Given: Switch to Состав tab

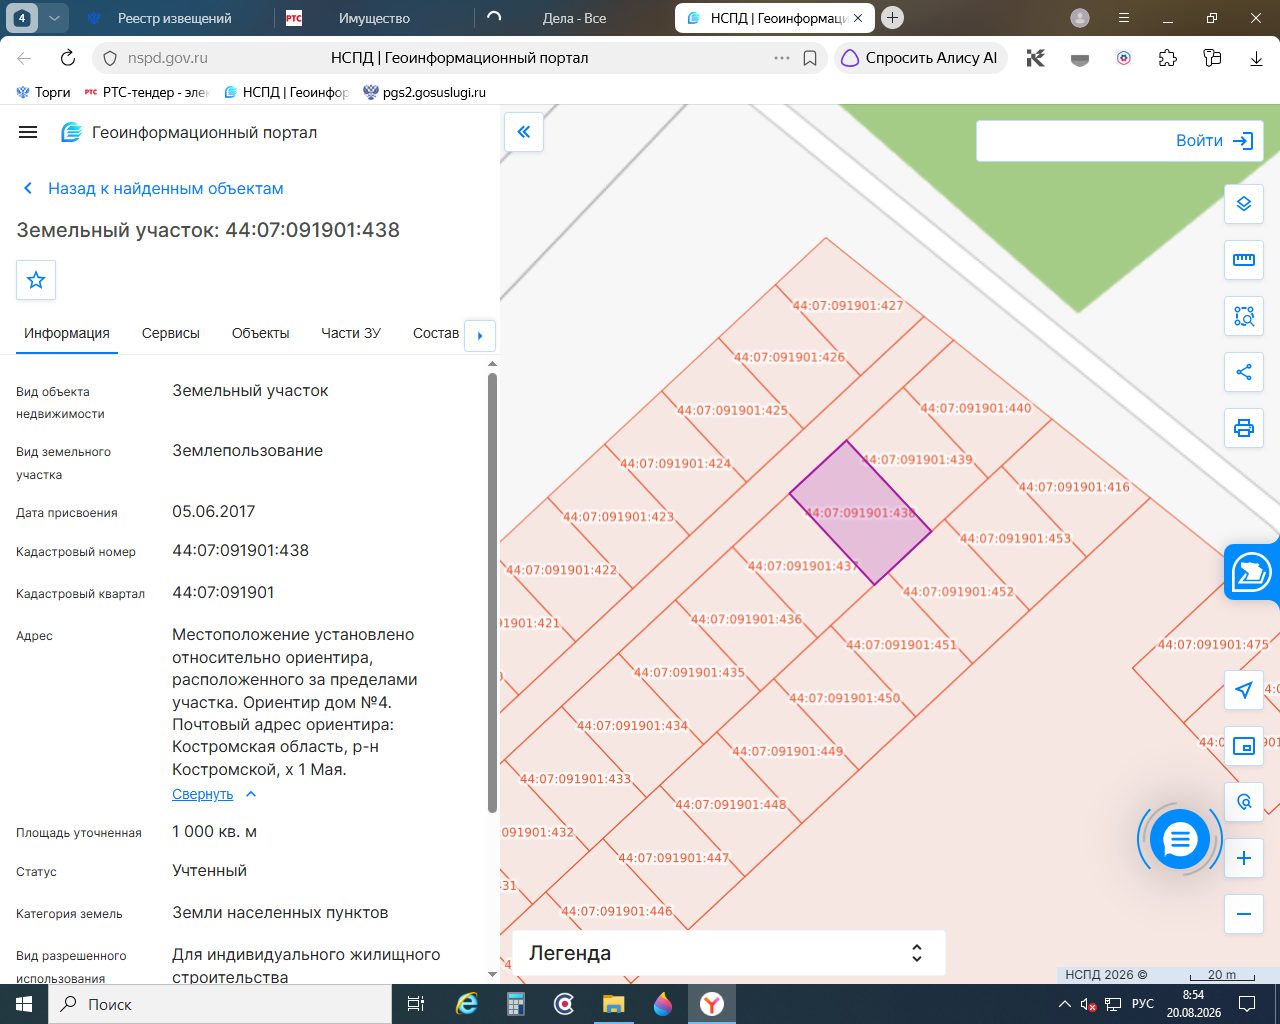Looking at the screenshot, I should [x=436, y=333].
